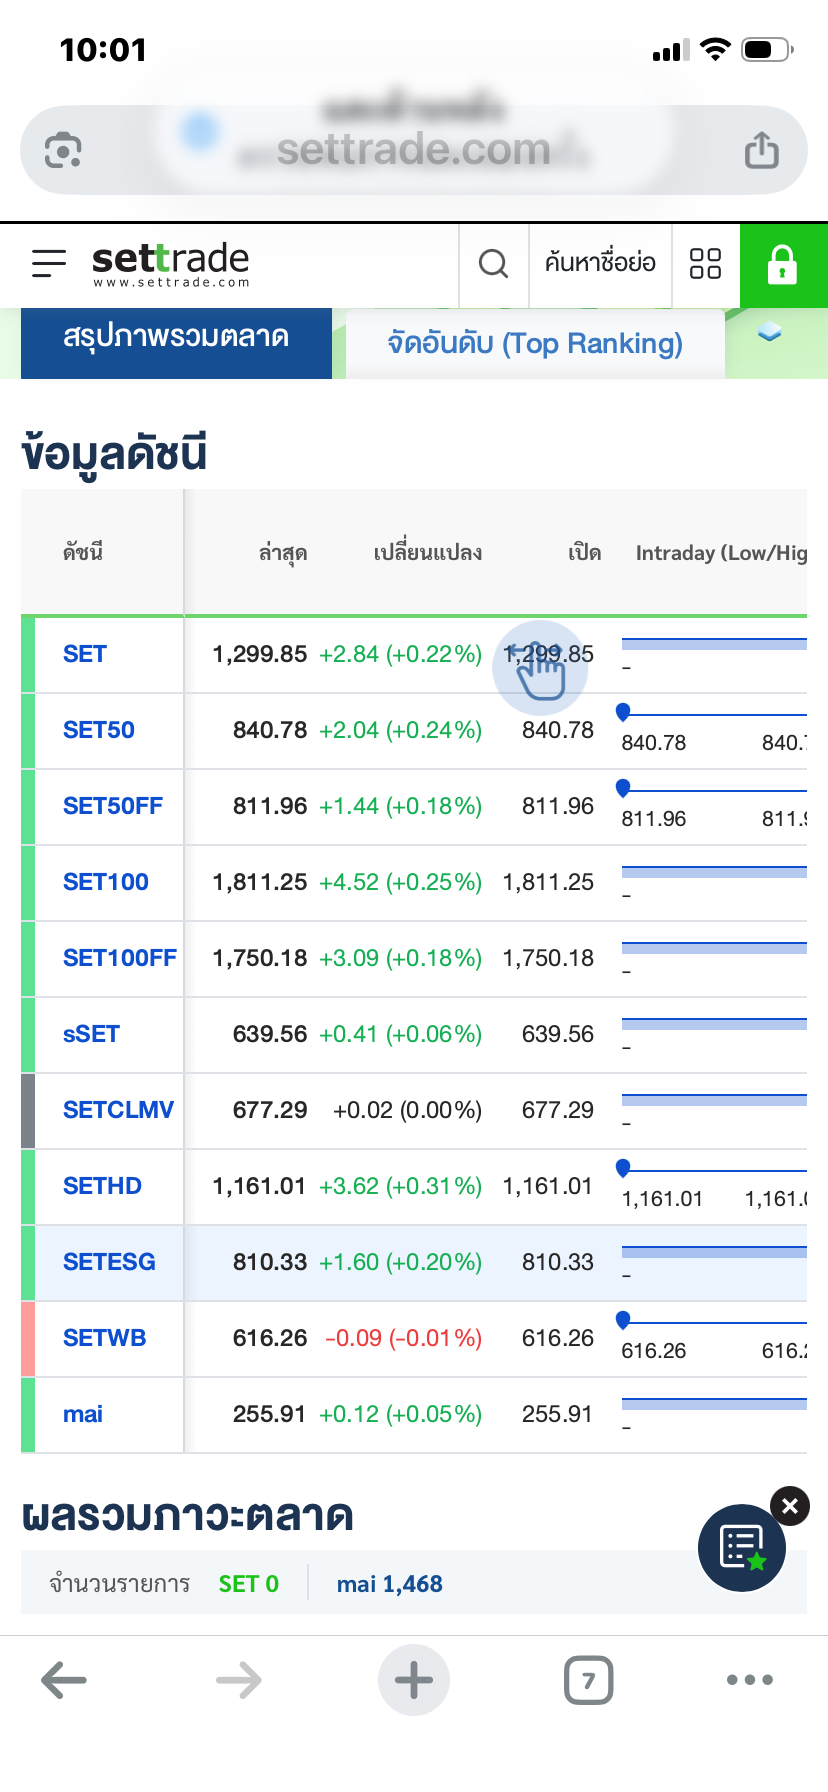This screenshot has height=1792, width=828.
Task: Open the tab switcher showing 7 tabs
Action: [588, 1680]
